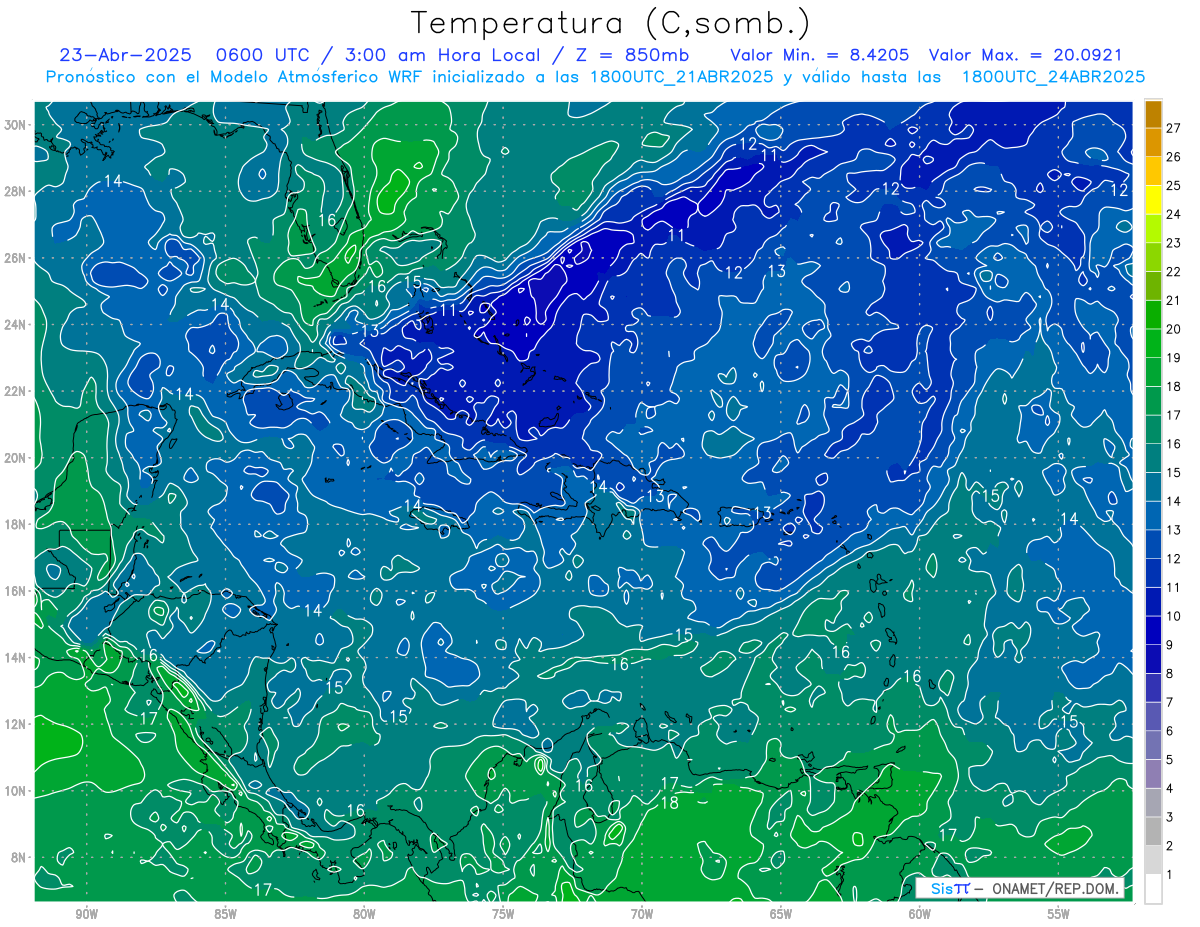Pick the gray segment above the color scale's 3 label
Image resolution: width=1200 pixels, height=927 pixels.
pyautogui.click(x=1153, y=803)
